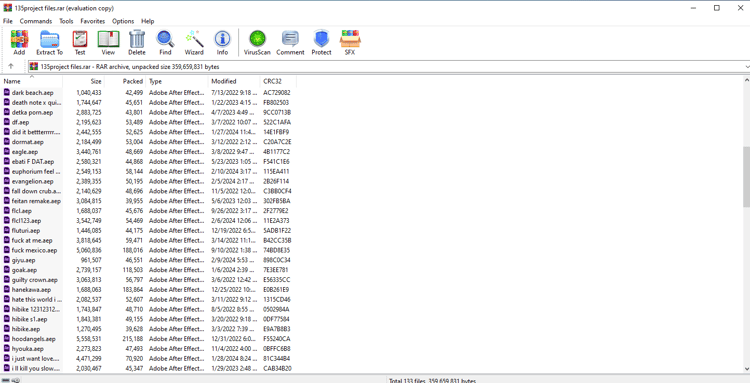Run the Test archive icon

pos(80,43)
